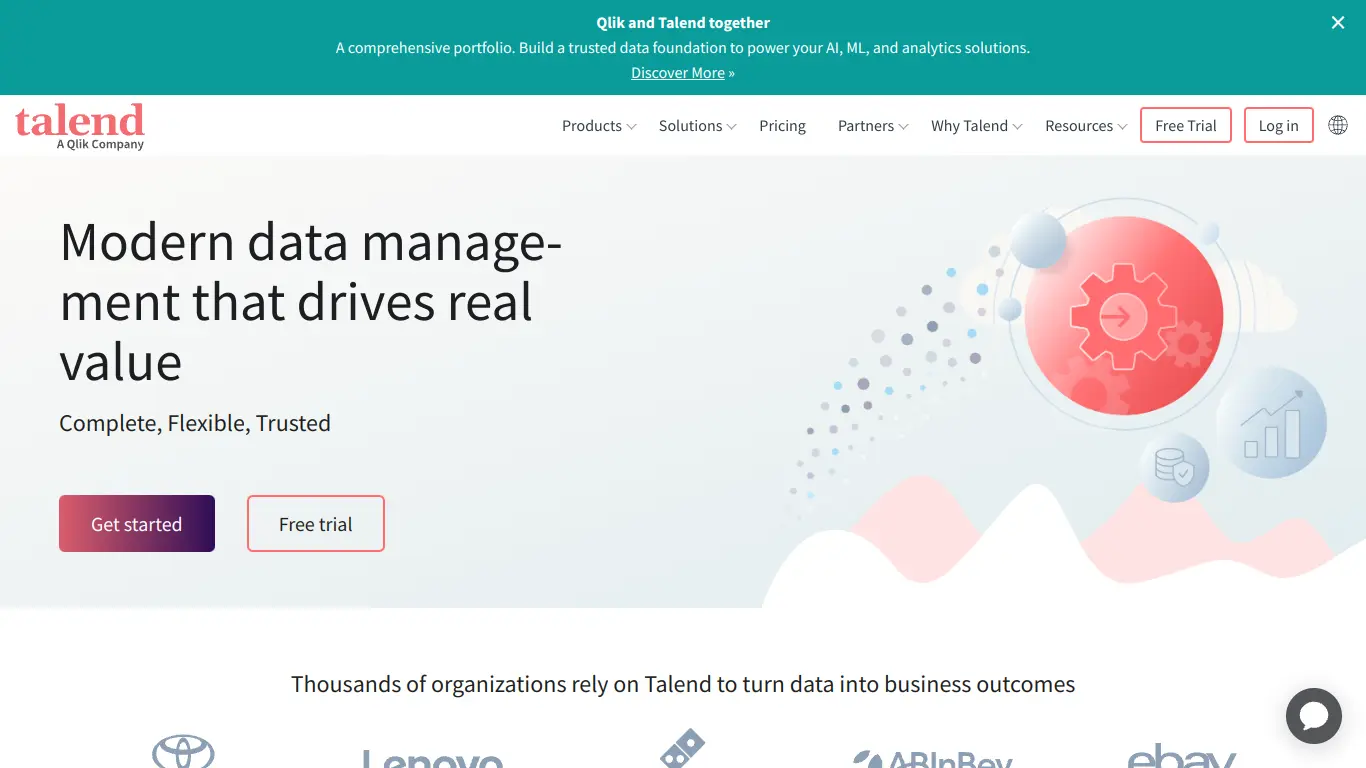Click the red gear illustration
1366x768 pixels.
tap(1124, 317)
